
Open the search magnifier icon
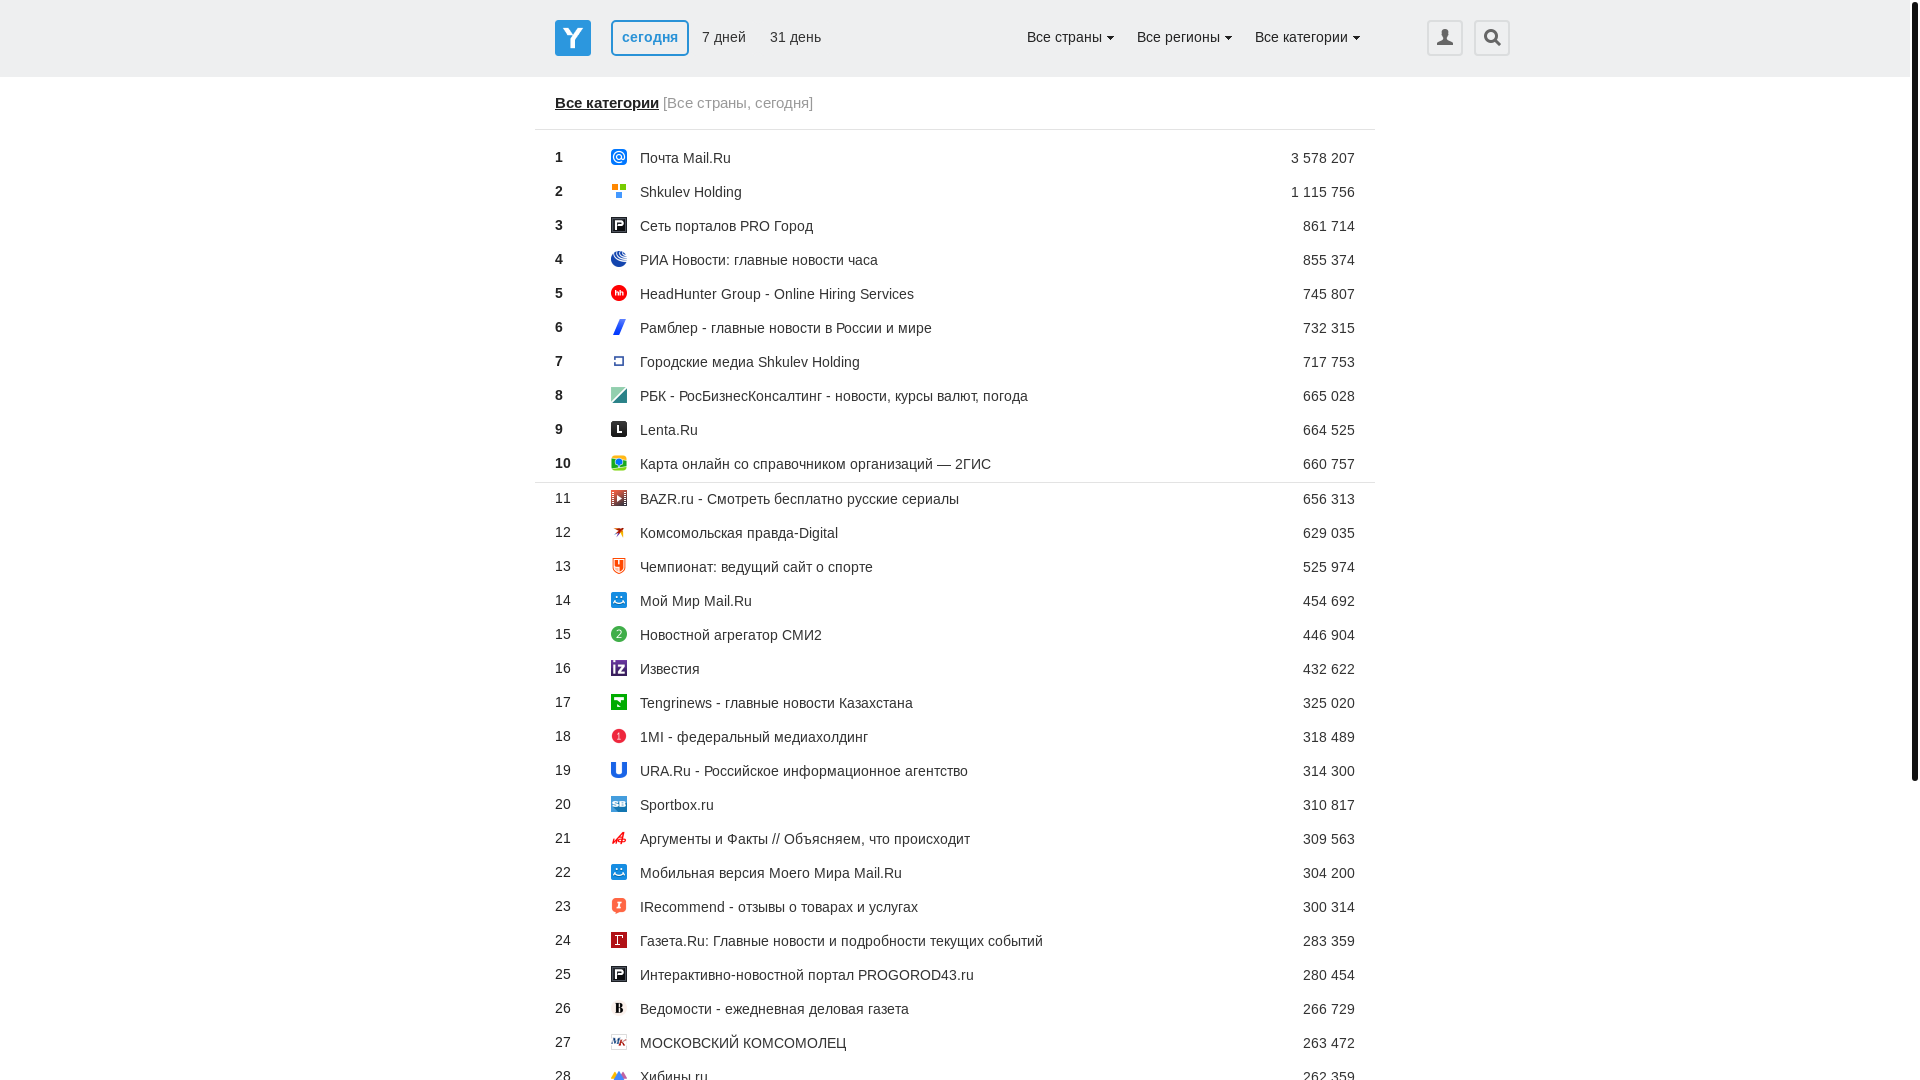1491,38
